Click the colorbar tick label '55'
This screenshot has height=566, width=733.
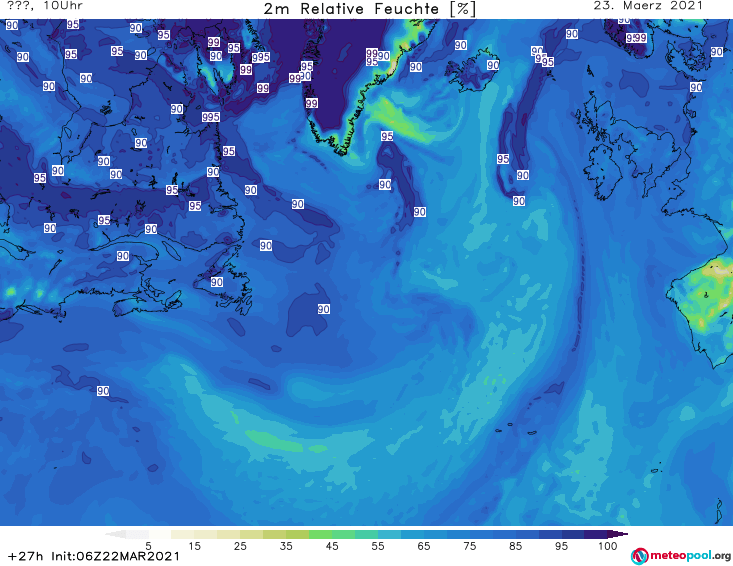coord(378,546)
